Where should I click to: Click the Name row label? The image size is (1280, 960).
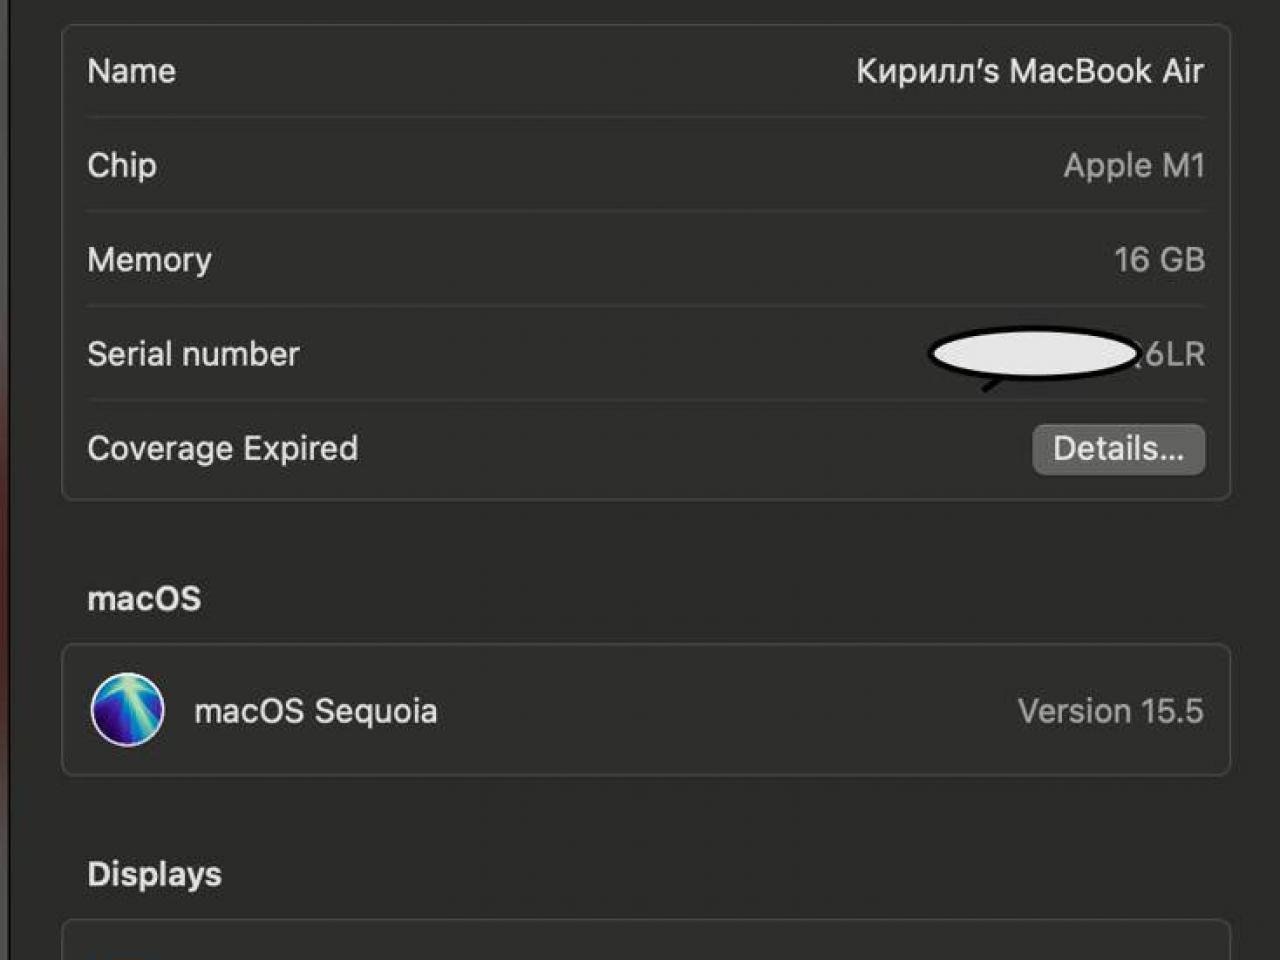coord(131,71)
